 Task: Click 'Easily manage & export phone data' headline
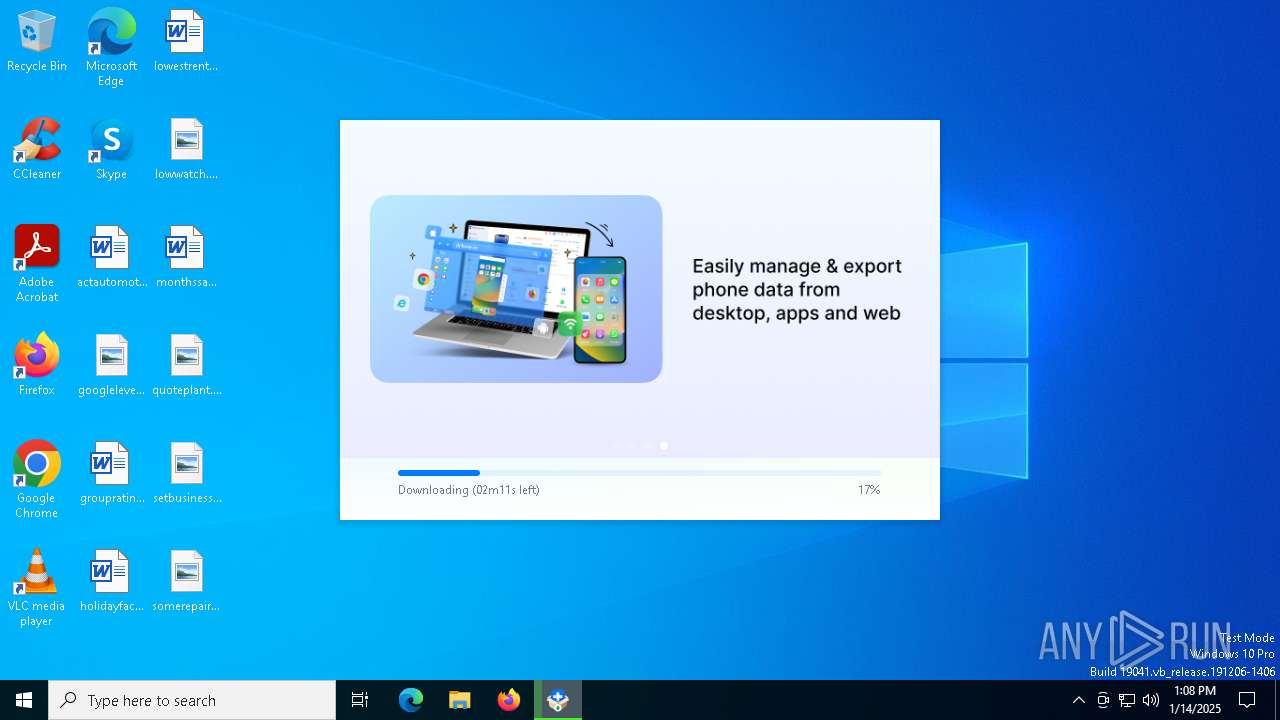click(797, 290)
